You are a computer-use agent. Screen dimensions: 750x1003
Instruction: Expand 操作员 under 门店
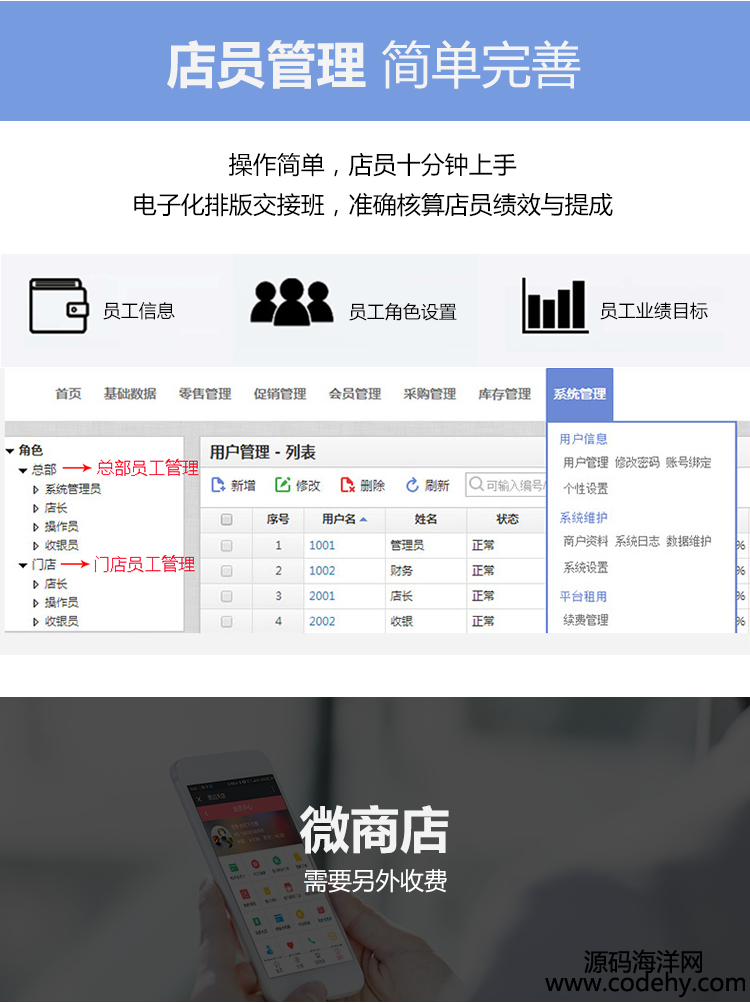pos(36,603)
